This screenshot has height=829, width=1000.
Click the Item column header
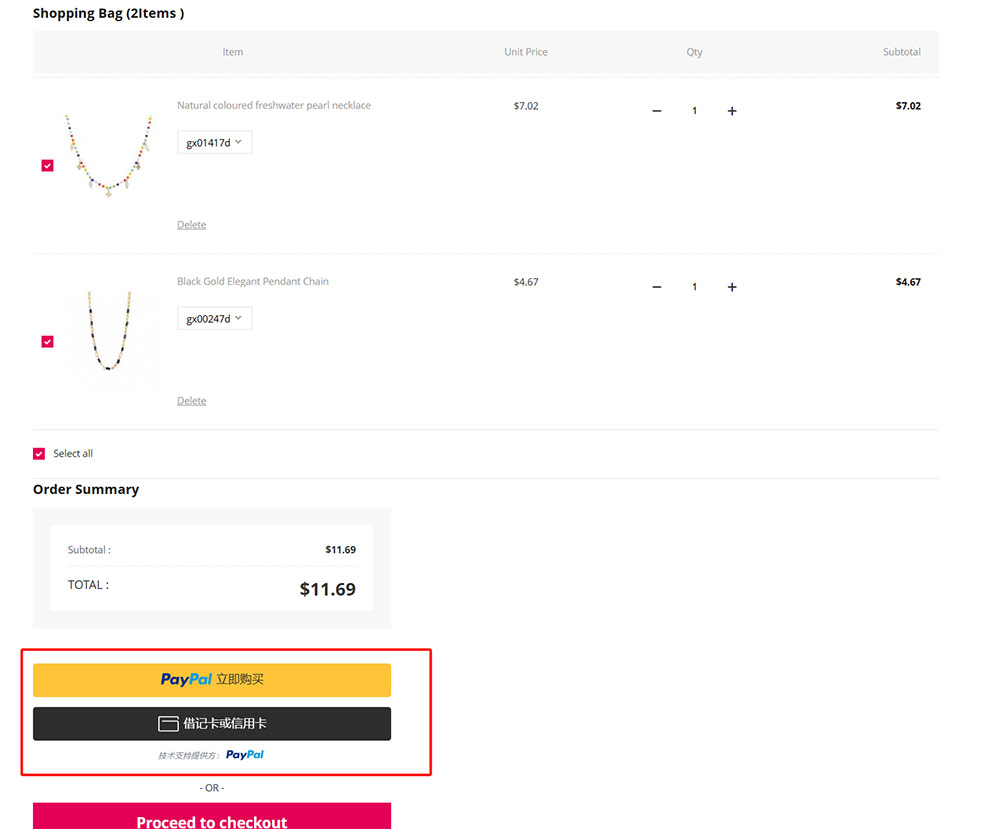point(233,52)
